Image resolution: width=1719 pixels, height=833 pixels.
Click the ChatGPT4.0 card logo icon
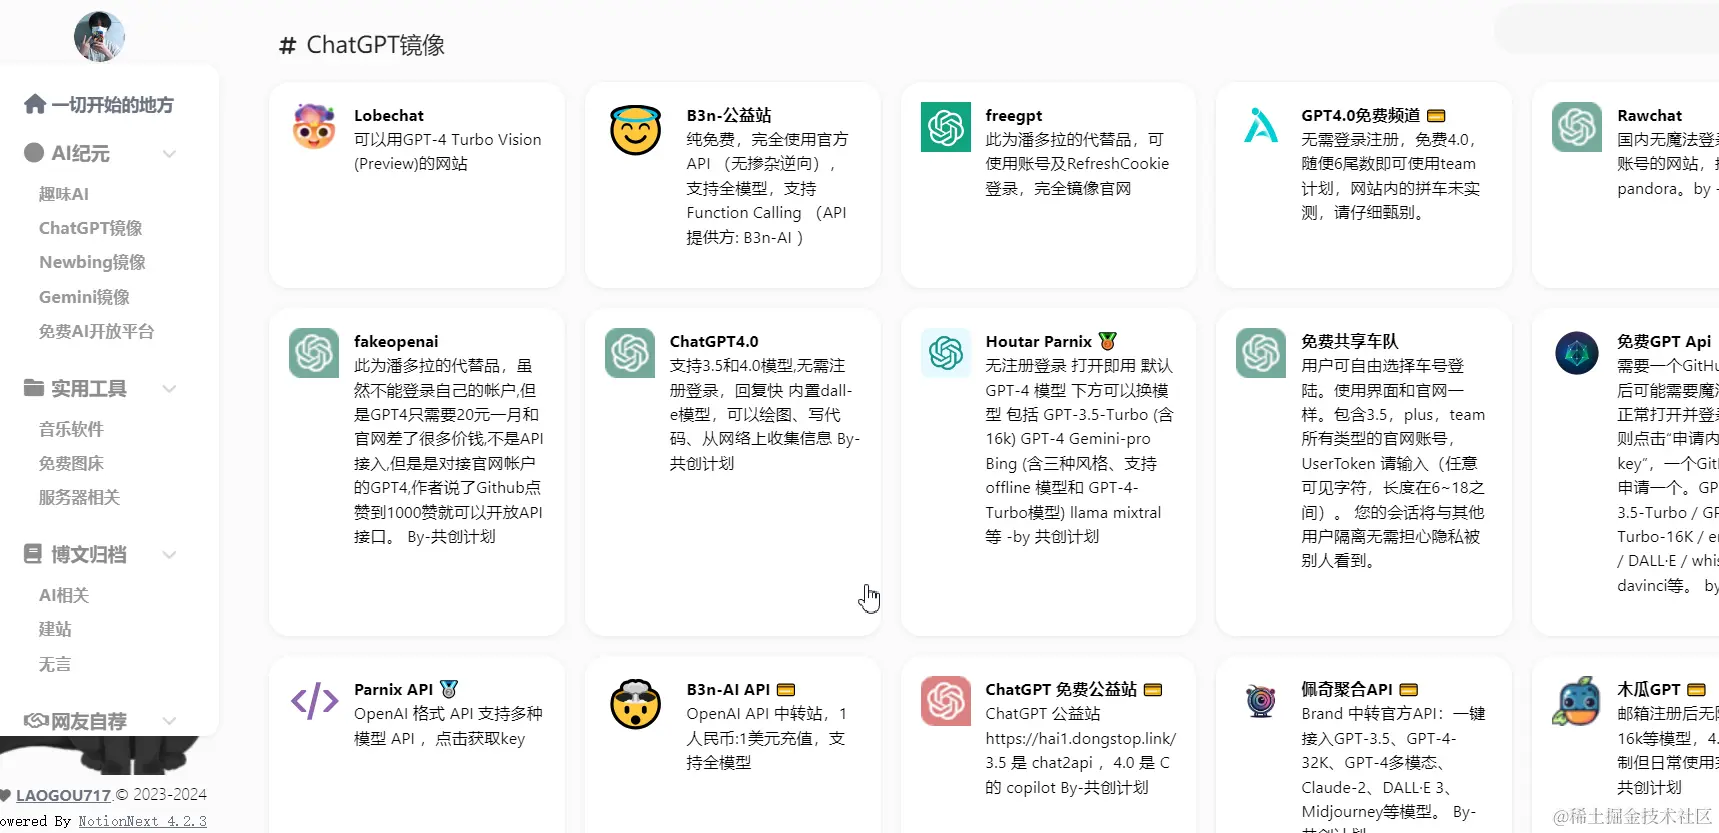[630, 353]
